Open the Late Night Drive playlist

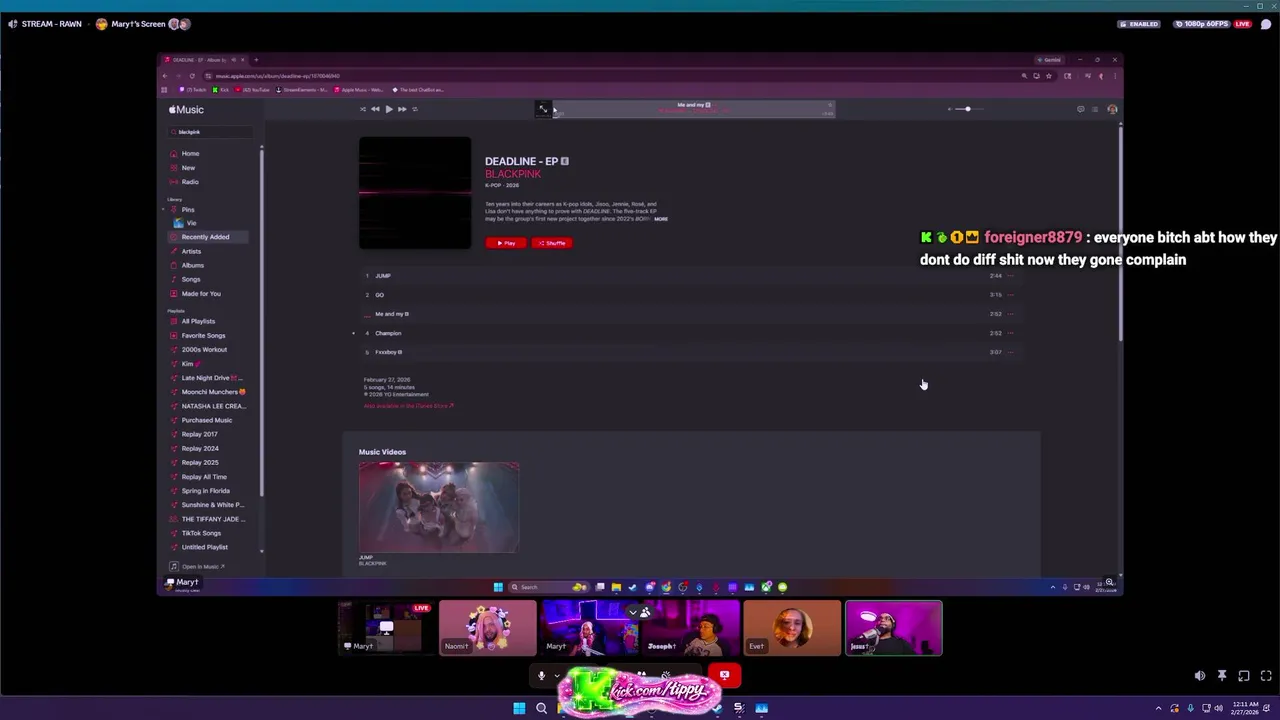click(x=211, y=378)
